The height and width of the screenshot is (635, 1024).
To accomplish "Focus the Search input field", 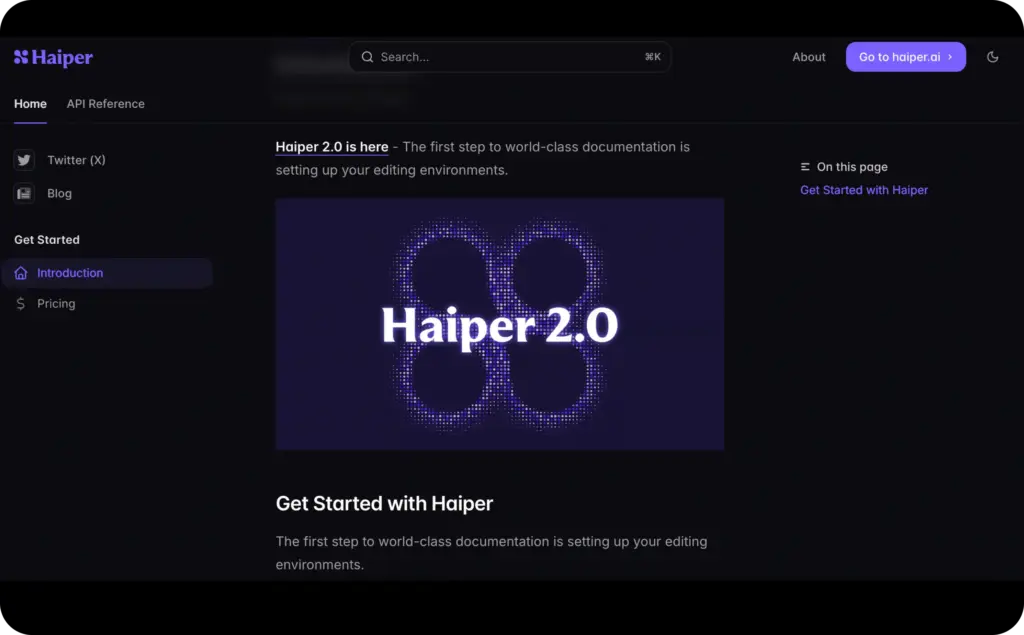I will [510, 57].
